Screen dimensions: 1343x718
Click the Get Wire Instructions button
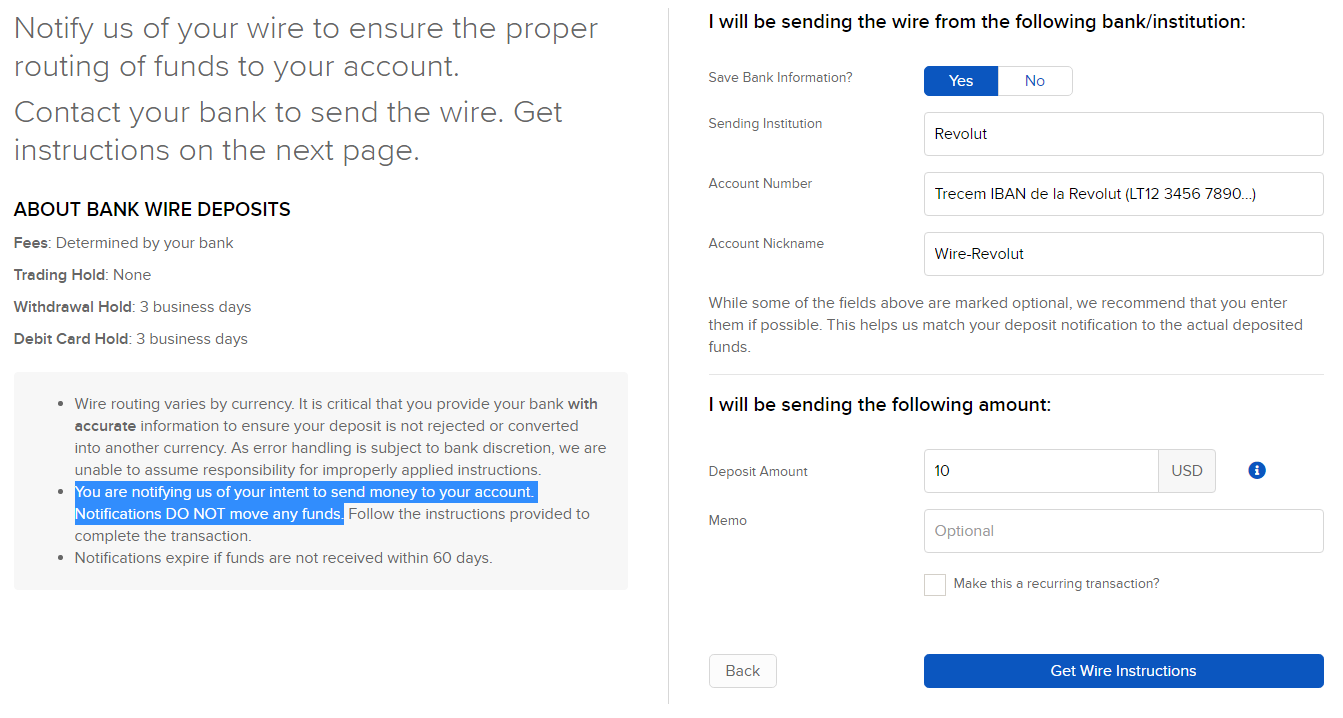click(1123, 671)
